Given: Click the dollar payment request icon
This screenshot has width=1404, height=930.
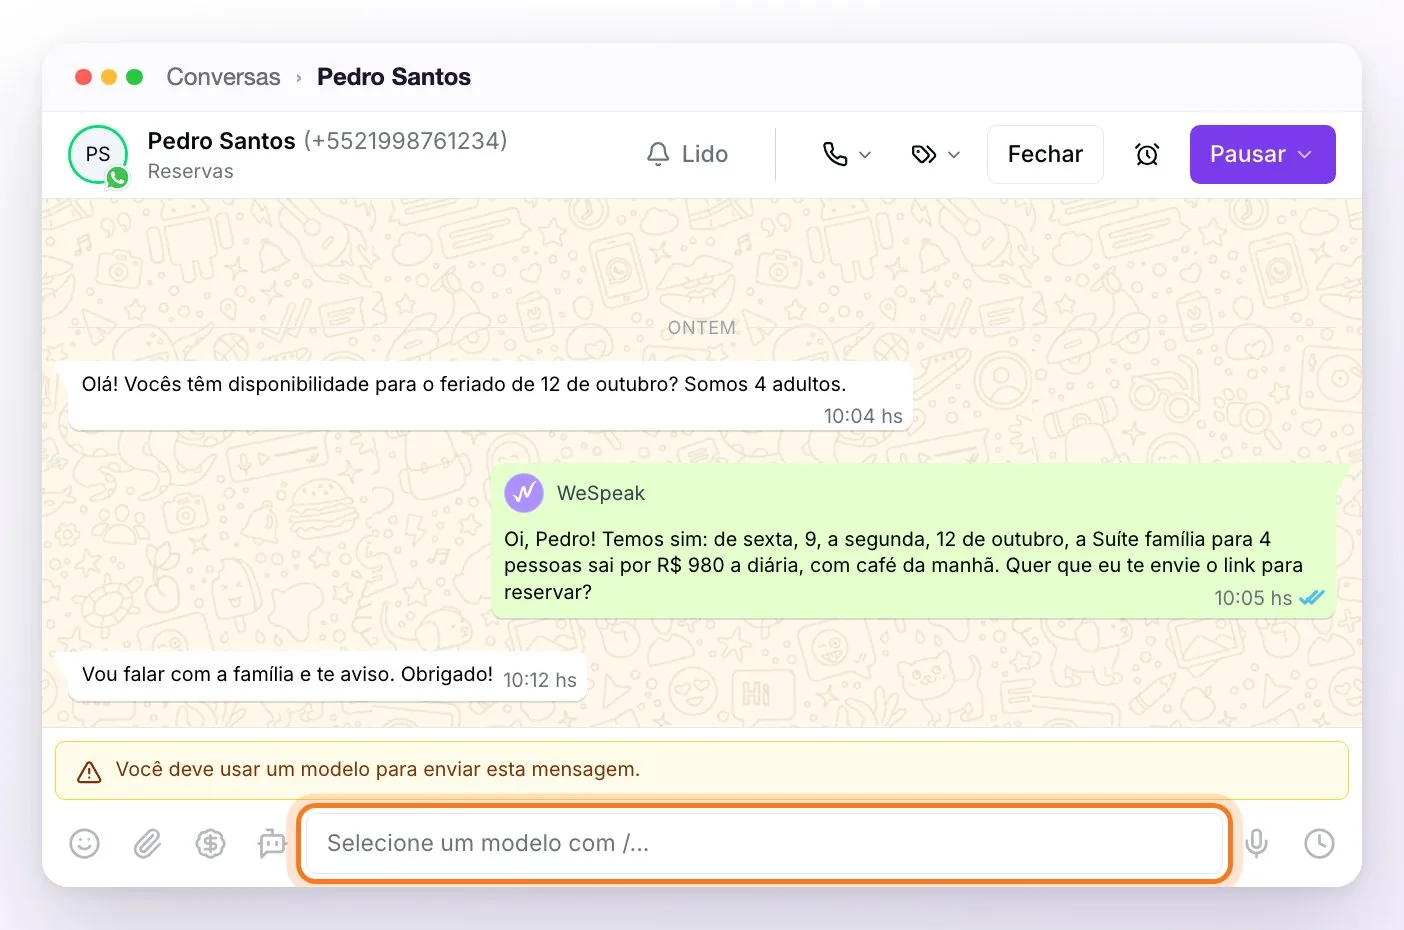Looking at the screenshot, I should pos(210,843).
